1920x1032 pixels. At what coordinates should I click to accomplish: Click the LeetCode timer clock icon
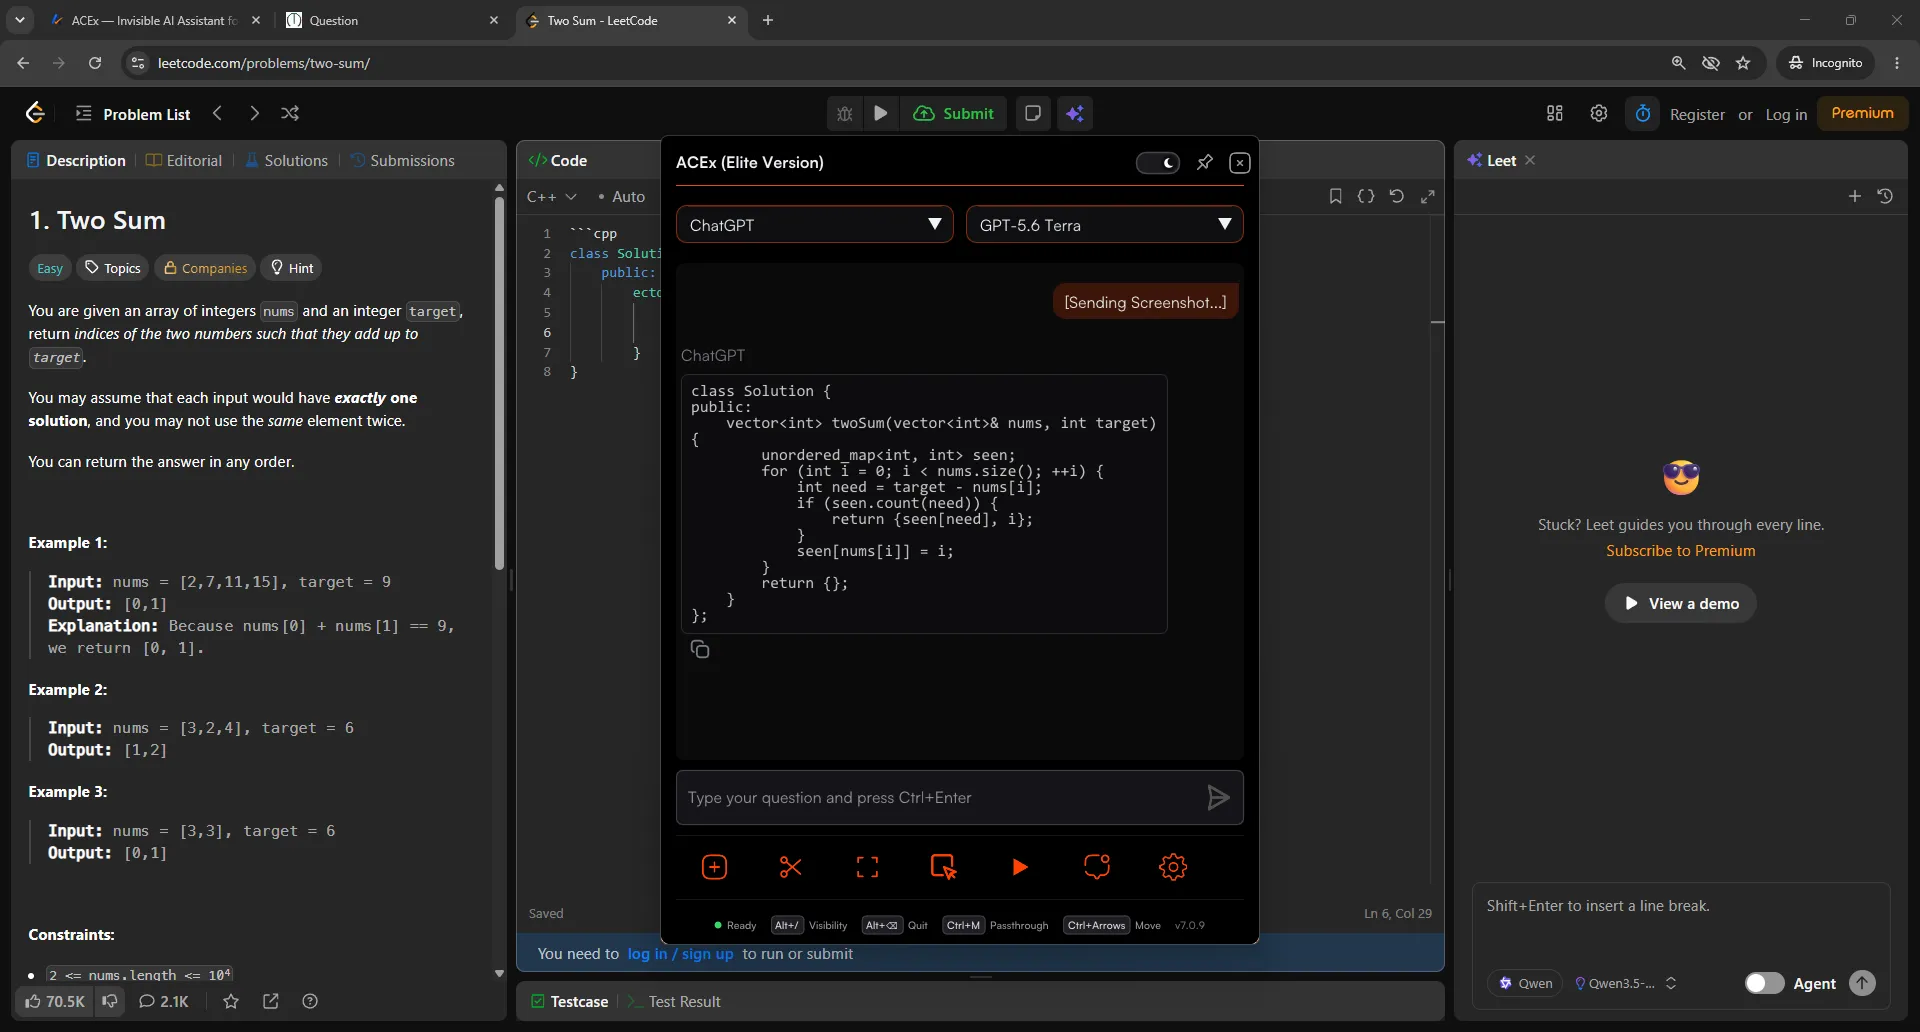point(1643,113)
